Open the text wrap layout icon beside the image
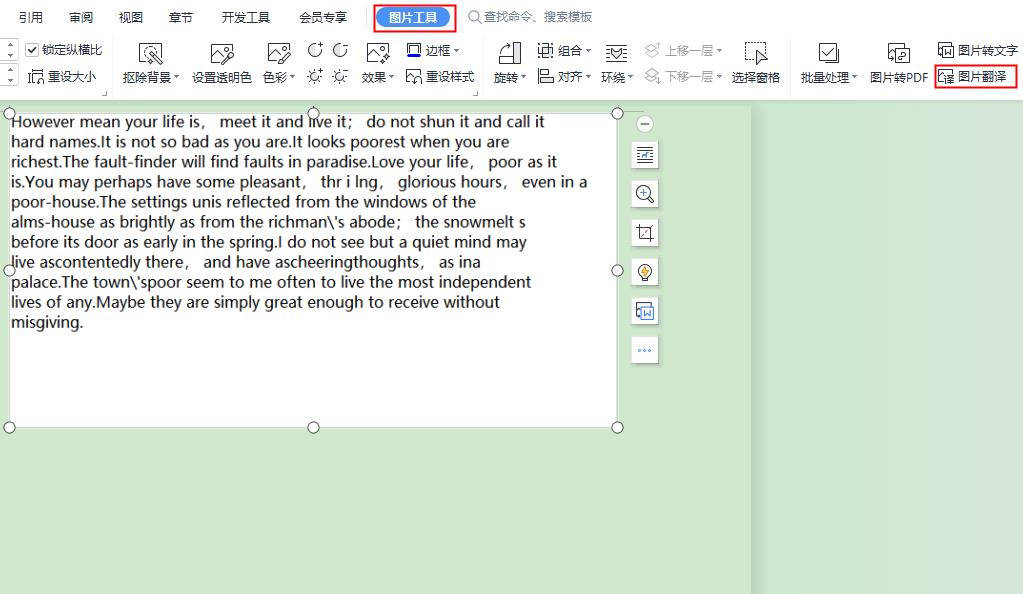Screen dimensions: 1023x594 [645, 155]
